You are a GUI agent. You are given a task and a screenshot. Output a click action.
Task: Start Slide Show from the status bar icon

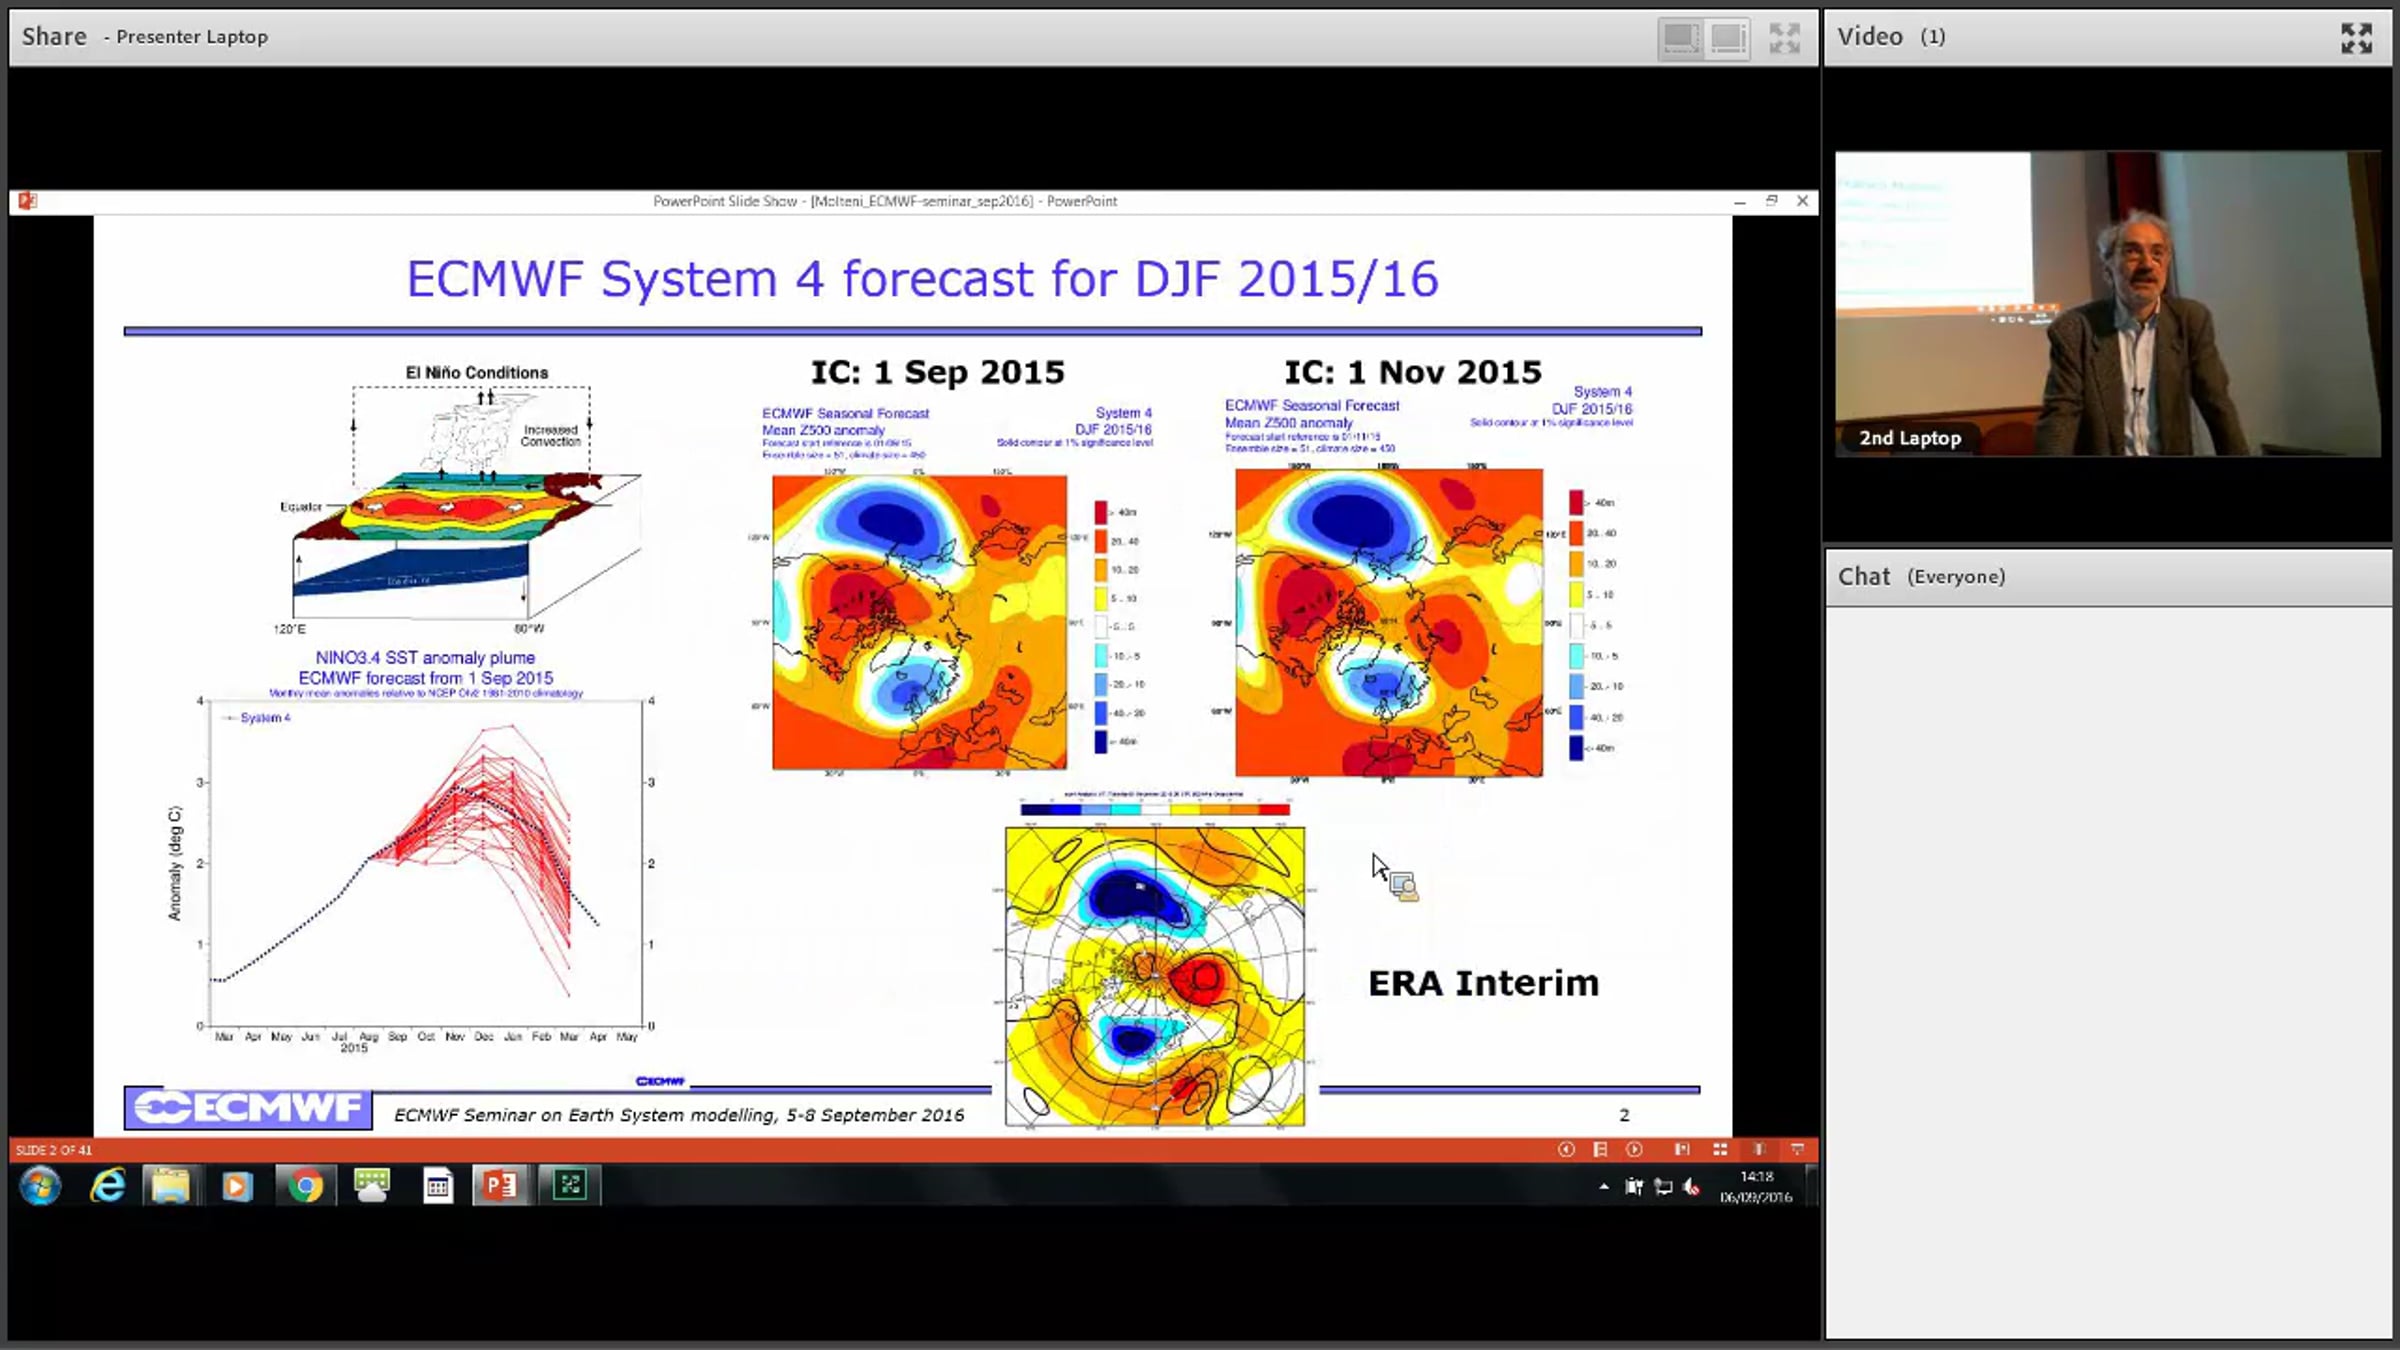(x=1797, y=1149)
